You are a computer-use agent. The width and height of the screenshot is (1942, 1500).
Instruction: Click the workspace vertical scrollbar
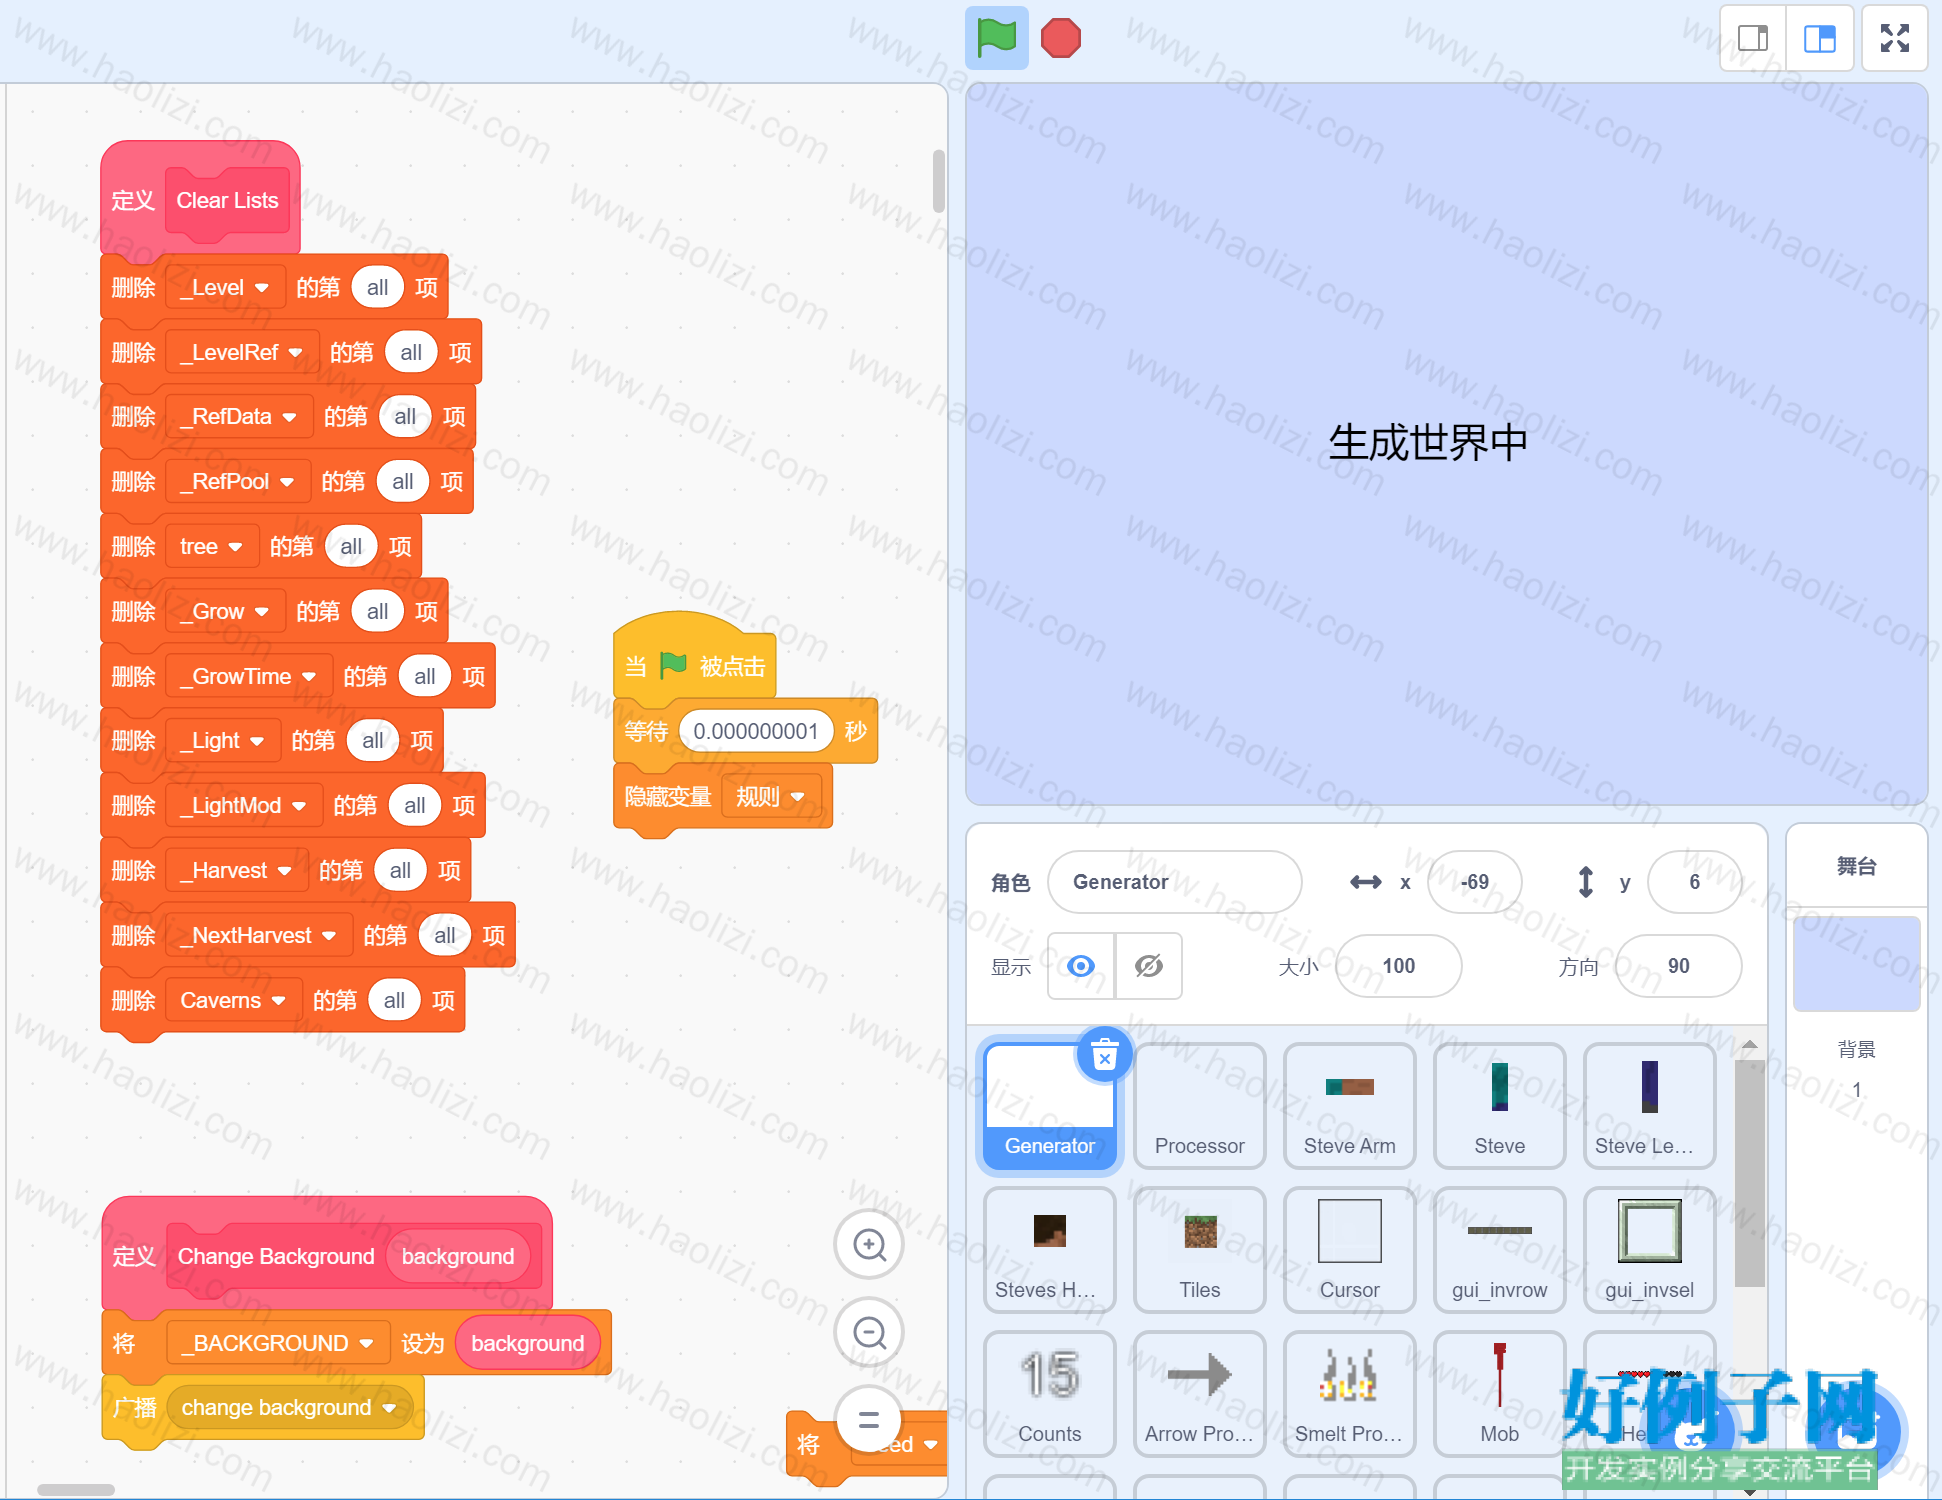938,181
